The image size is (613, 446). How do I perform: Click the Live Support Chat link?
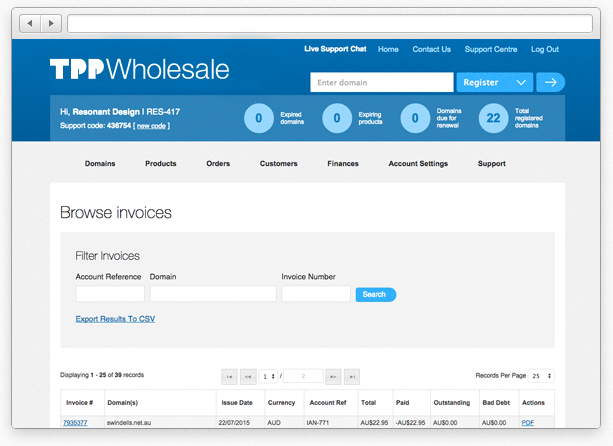(335, 49)
